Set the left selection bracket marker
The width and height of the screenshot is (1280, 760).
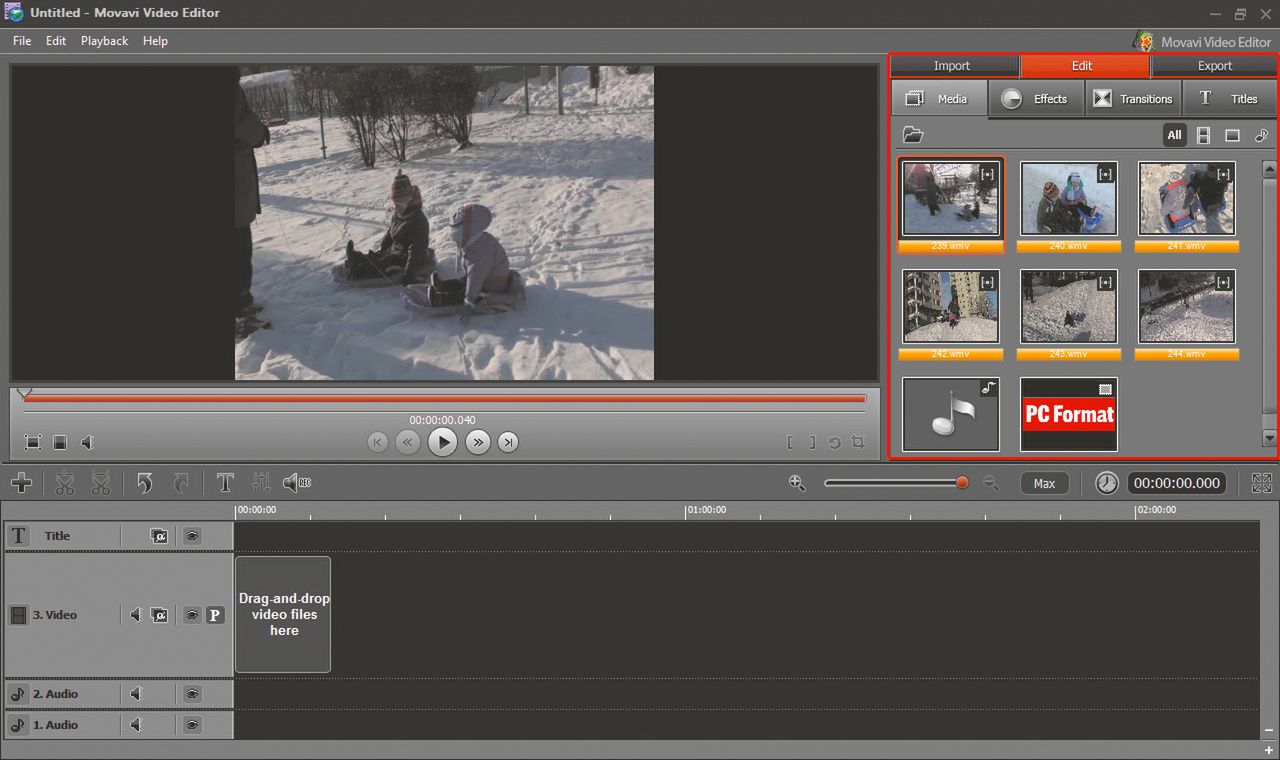pyautogui.click(x=790, y=442)
